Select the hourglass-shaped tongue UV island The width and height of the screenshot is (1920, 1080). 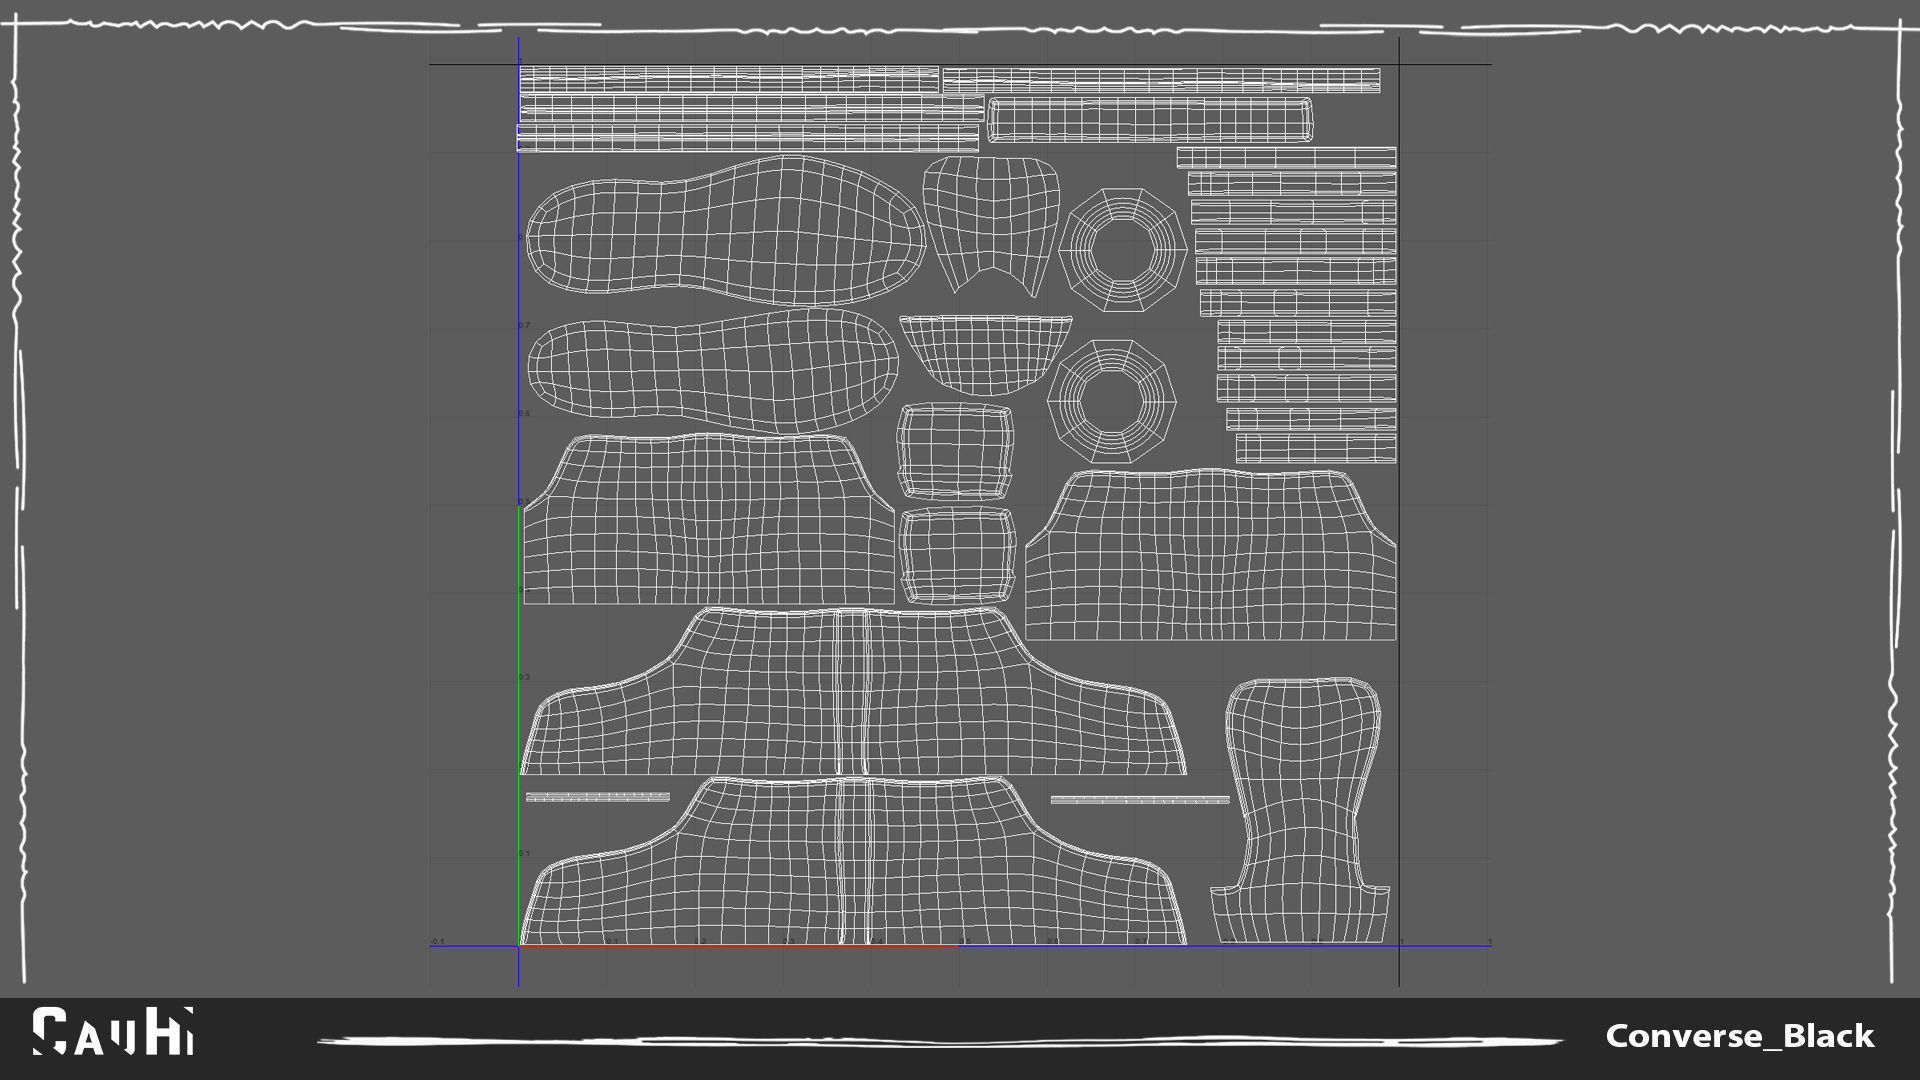click(1300, 810)
